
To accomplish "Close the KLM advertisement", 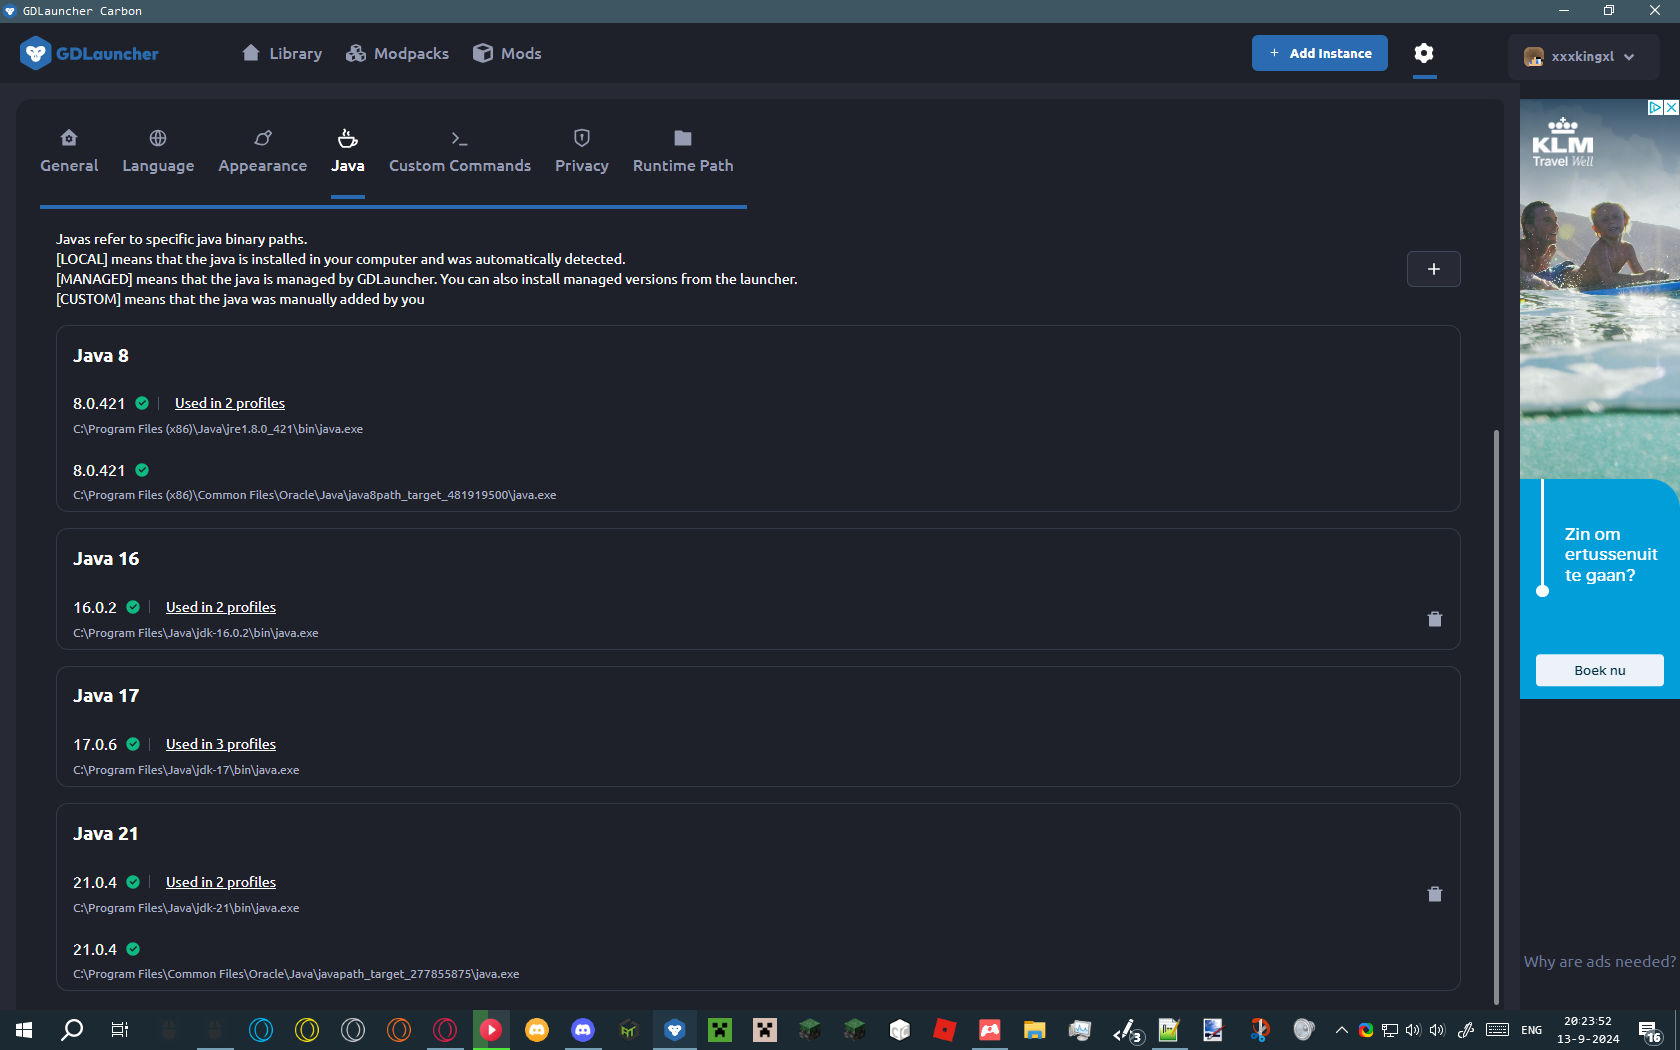I will 1671,107.
